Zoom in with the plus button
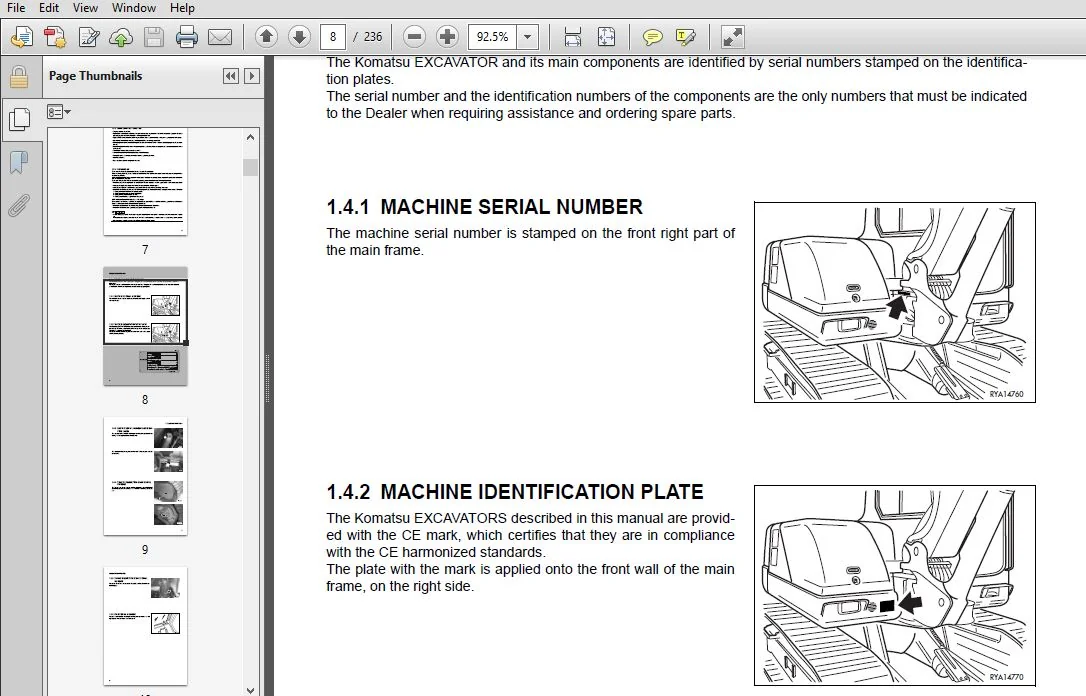This screenshot has width=1086, height=696. pos(447,37)
